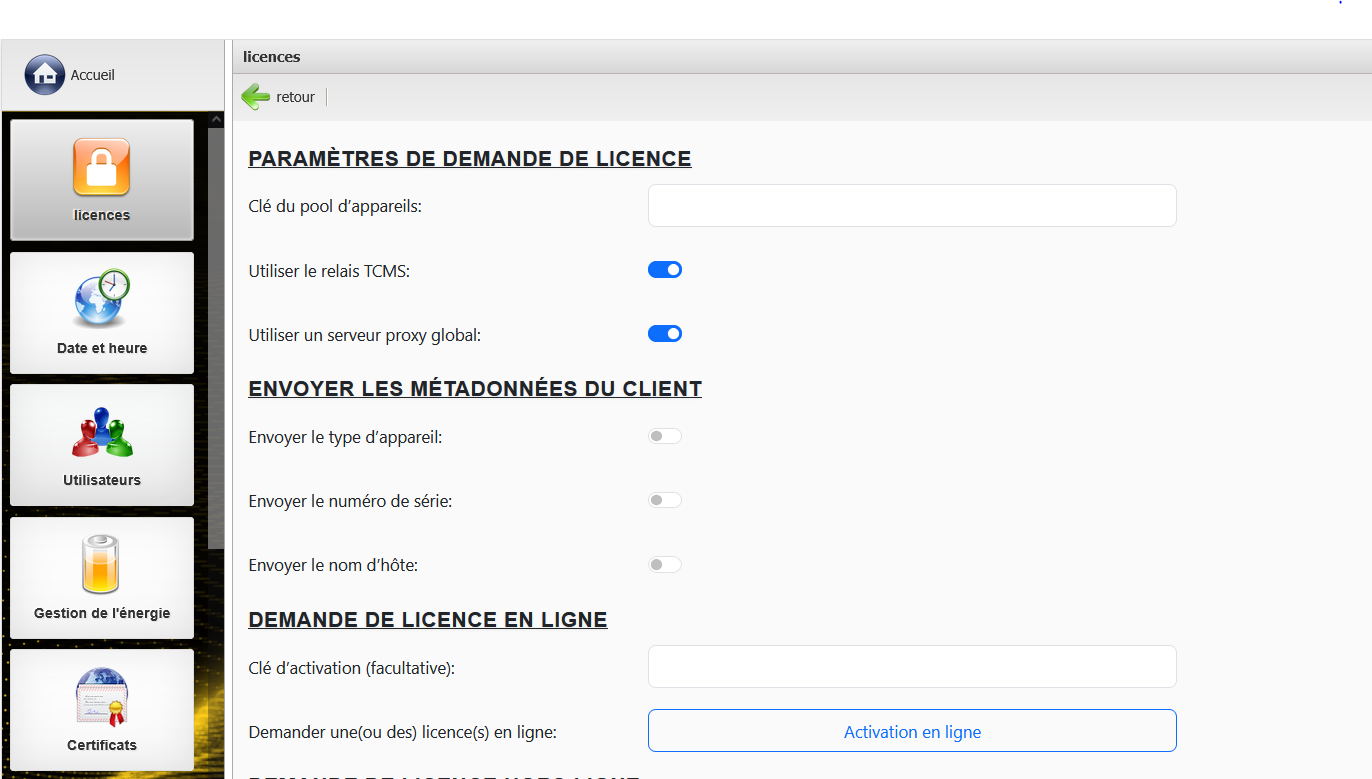Select the Accueil label in header

[x=92, y=75]
